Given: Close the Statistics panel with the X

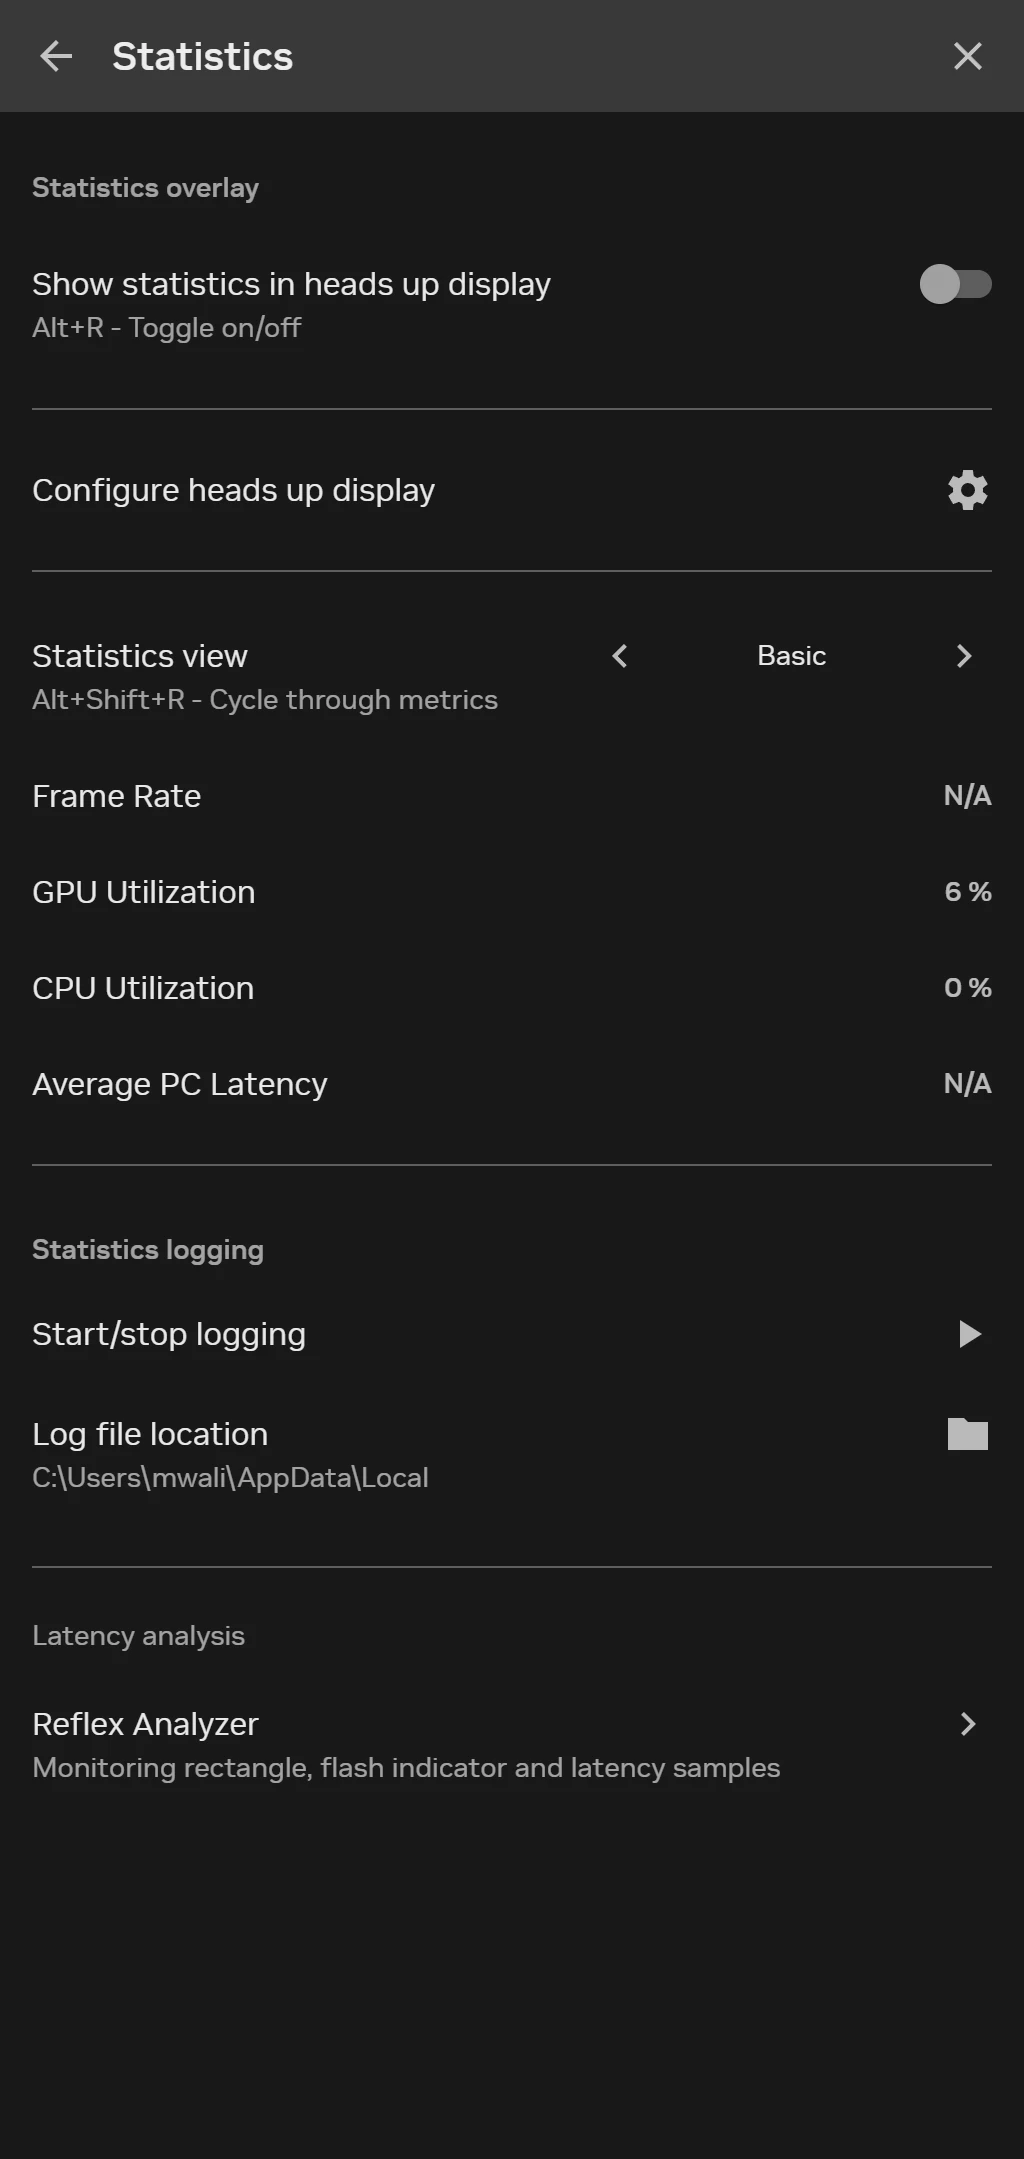Looking at the screenshot, I should click(967, 56).
